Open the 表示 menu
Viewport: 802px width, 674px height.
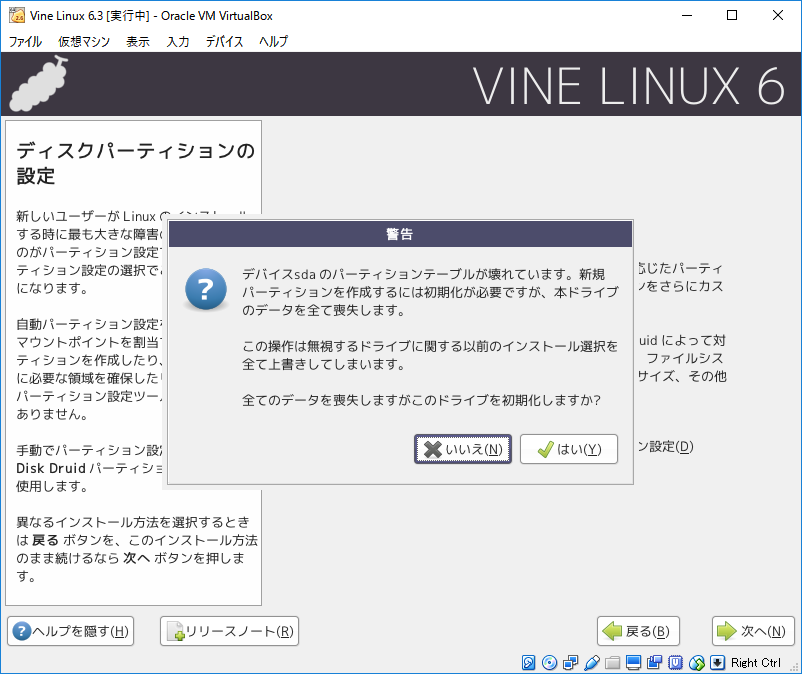click(x=138, y=41)
